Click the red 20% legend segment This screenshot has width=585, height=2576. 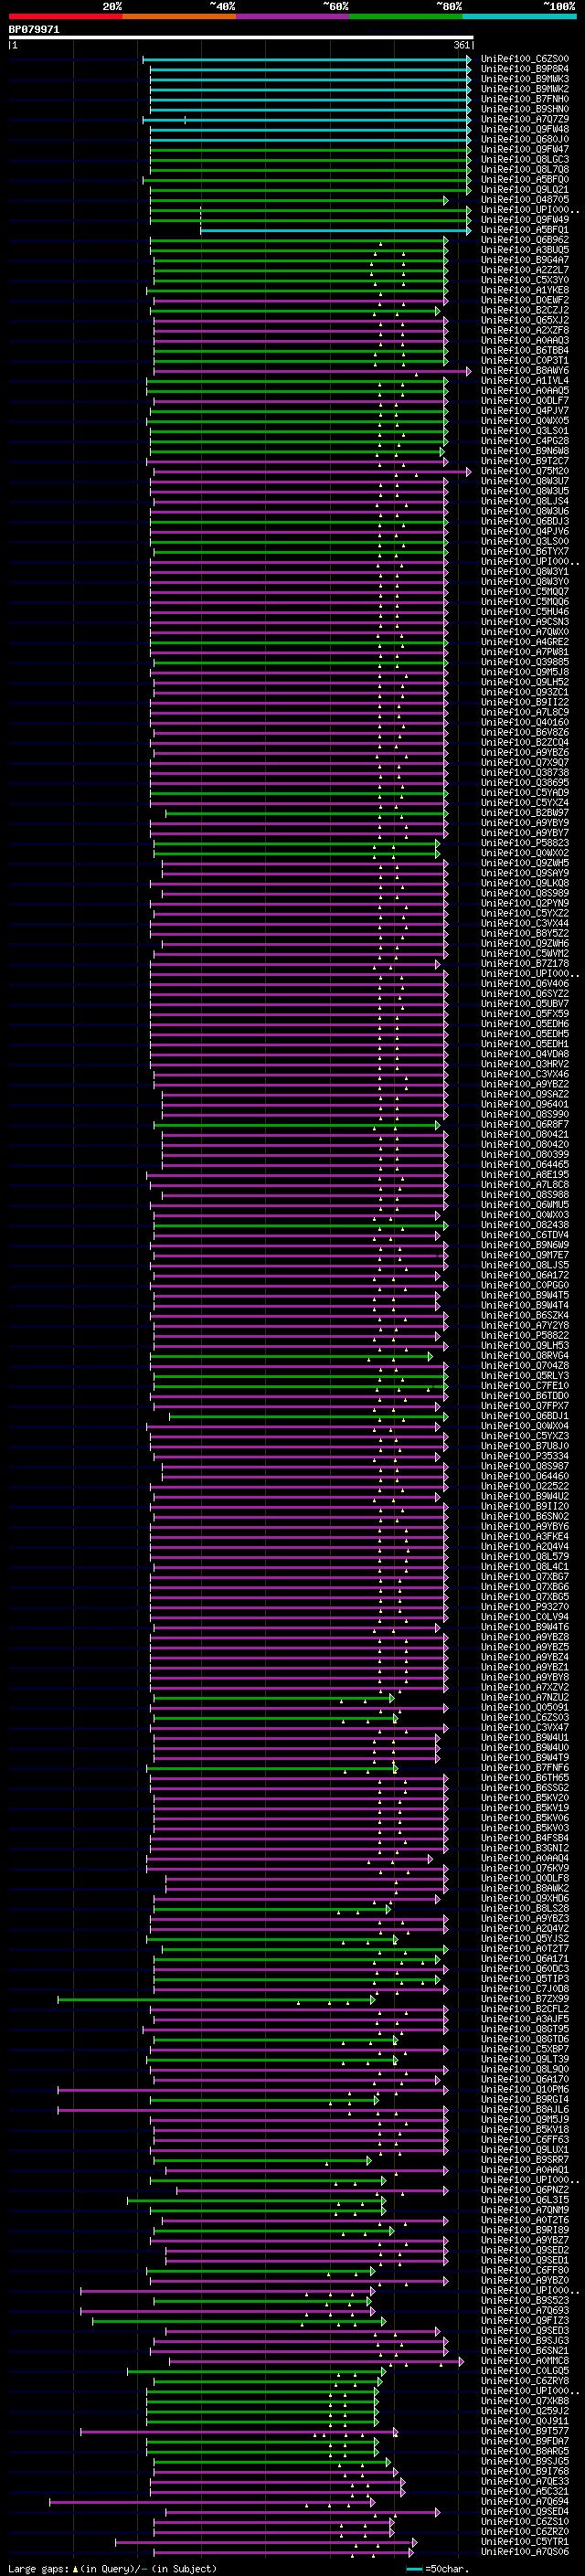coord(65,16)
